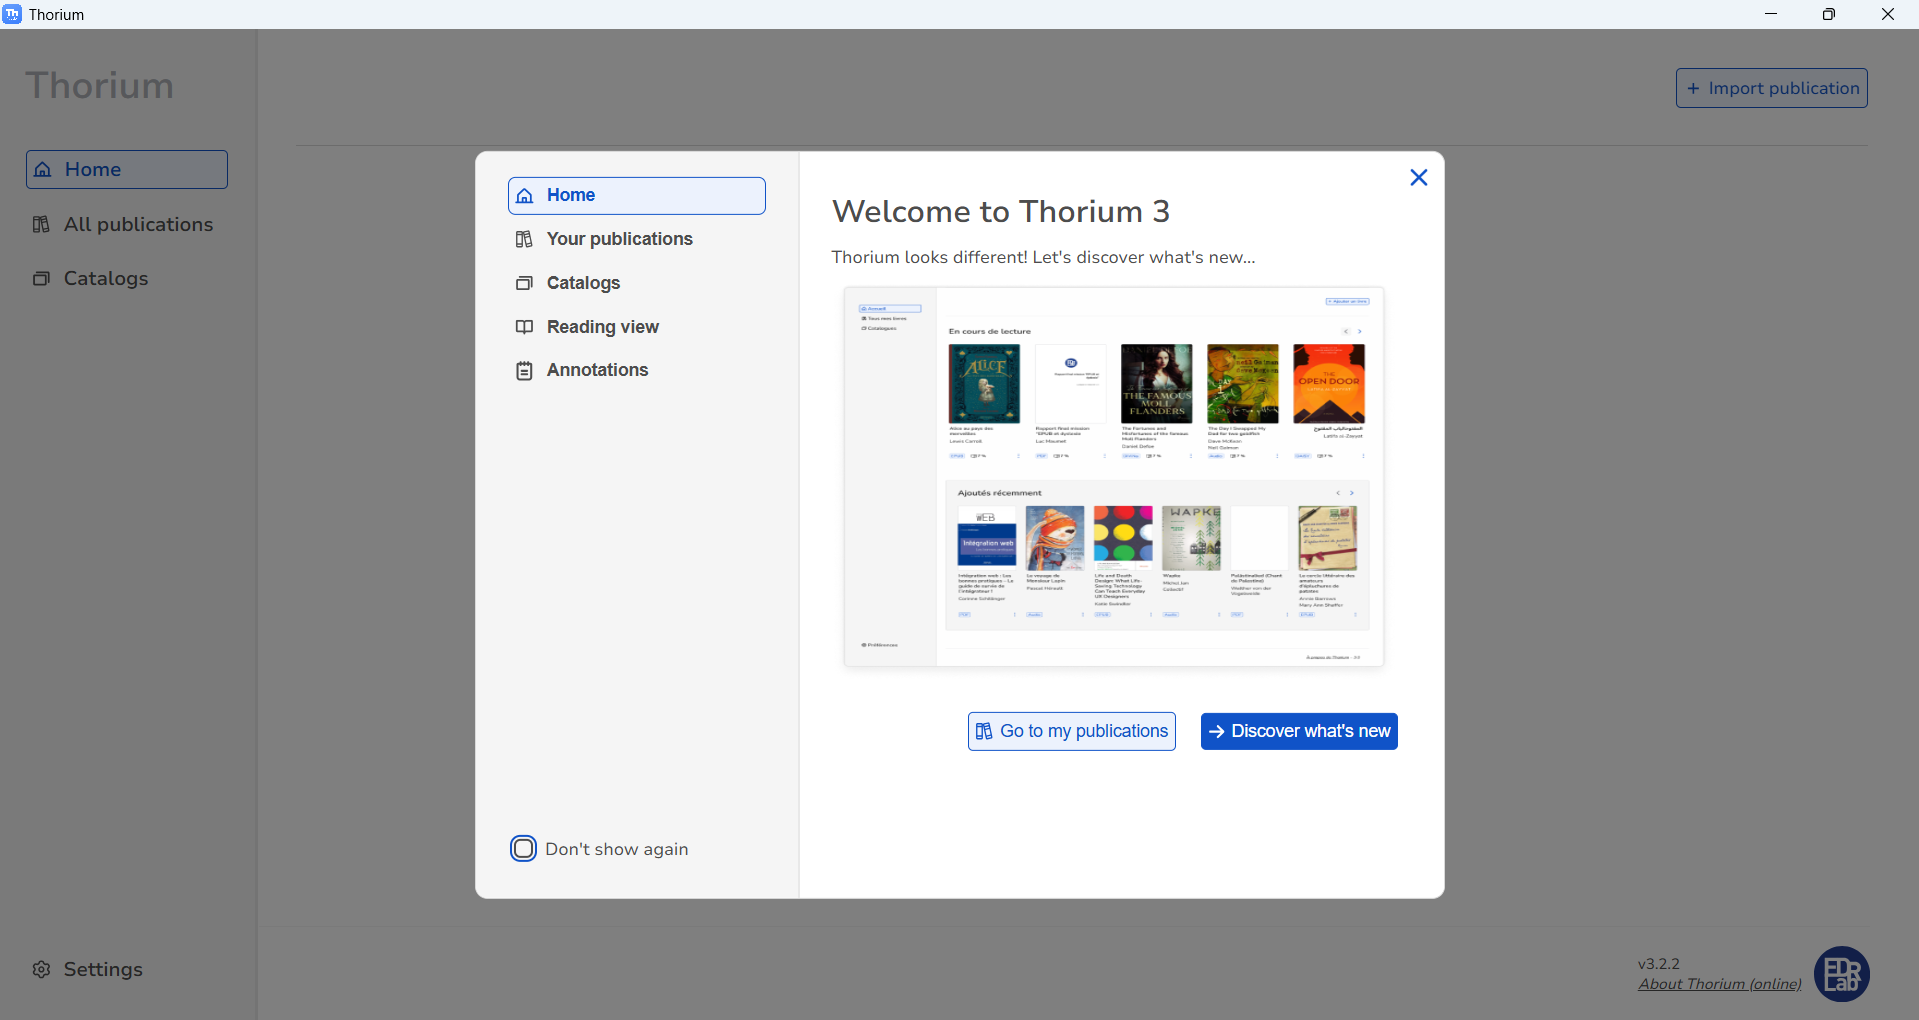Click the EDRLab logo icon
The width and height of the screenshot is (1919, 1020).
1841,974
